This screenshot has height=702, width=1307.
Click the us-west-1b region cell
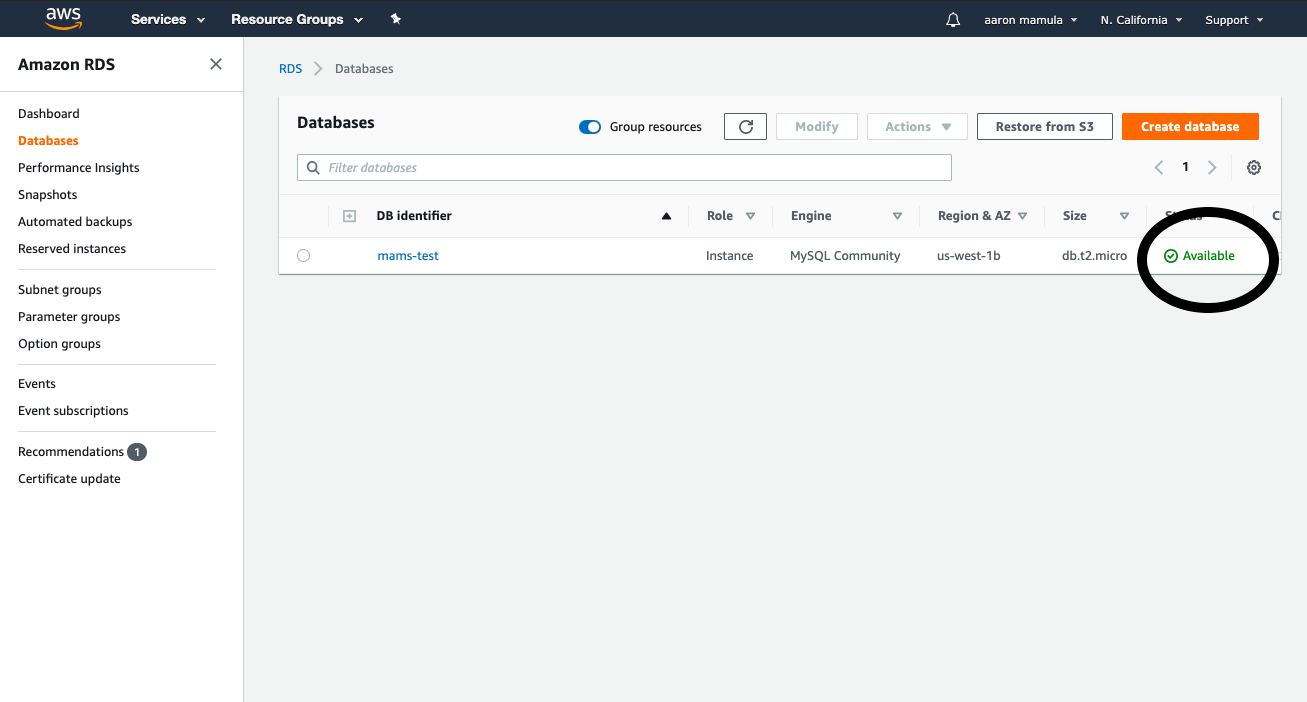tap(969, 256)
